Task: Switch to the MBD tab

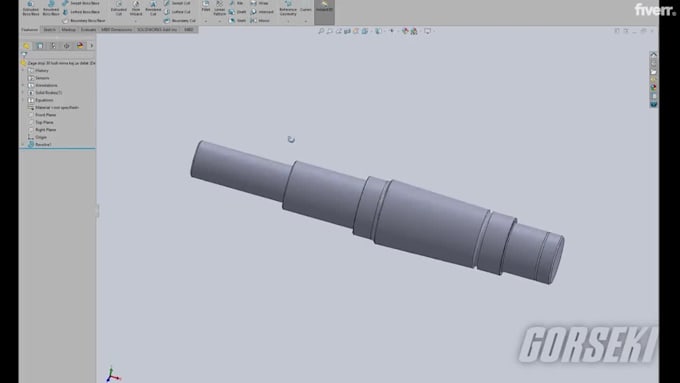Action: pyautogui.click(x=189, y=29)
